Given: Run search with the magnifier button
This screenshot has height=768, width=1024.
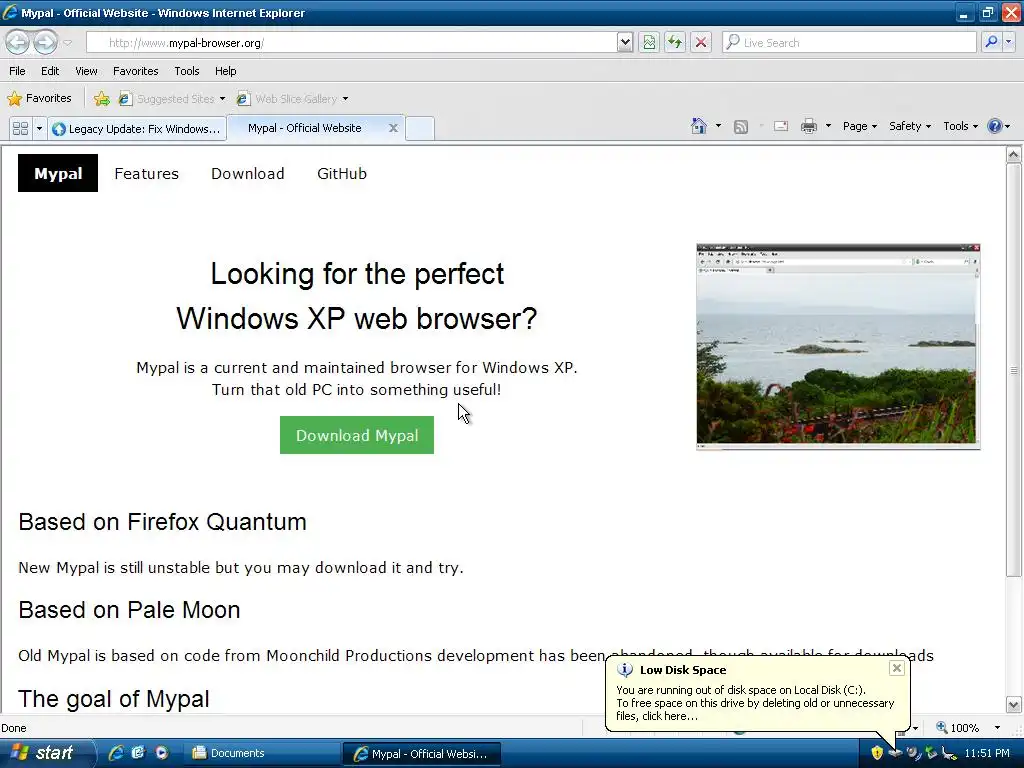Looking at the screenshot, I should click(991, 42).
